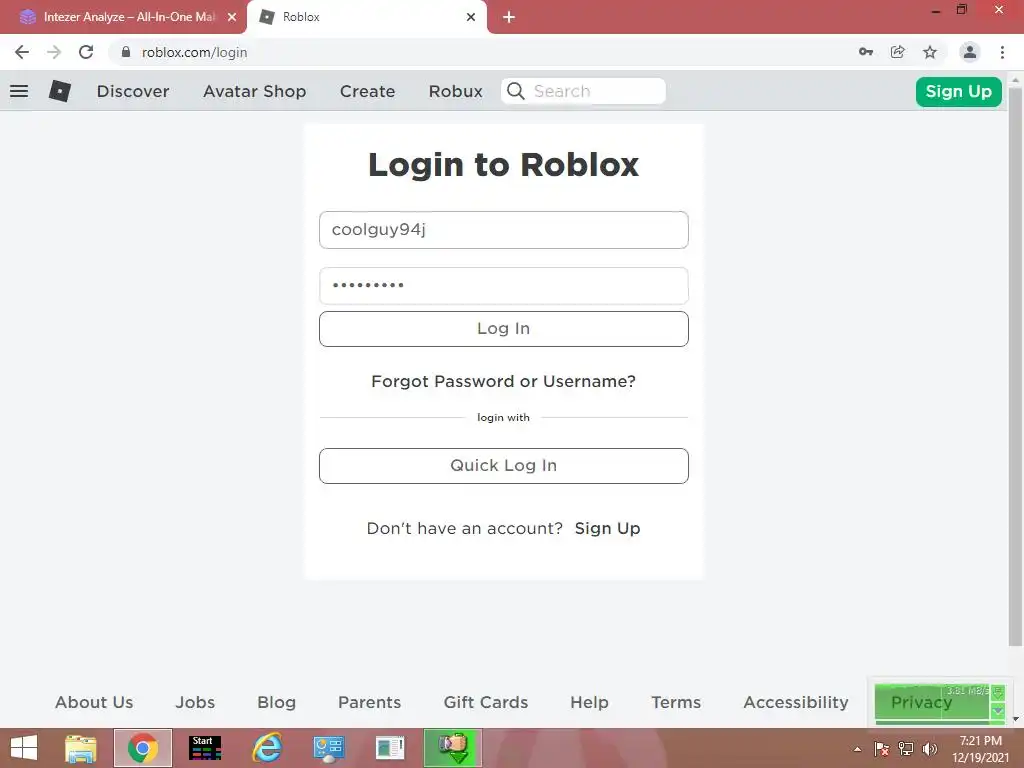Open Robux page
The image size is (1024, 768).
pos(456,91)
